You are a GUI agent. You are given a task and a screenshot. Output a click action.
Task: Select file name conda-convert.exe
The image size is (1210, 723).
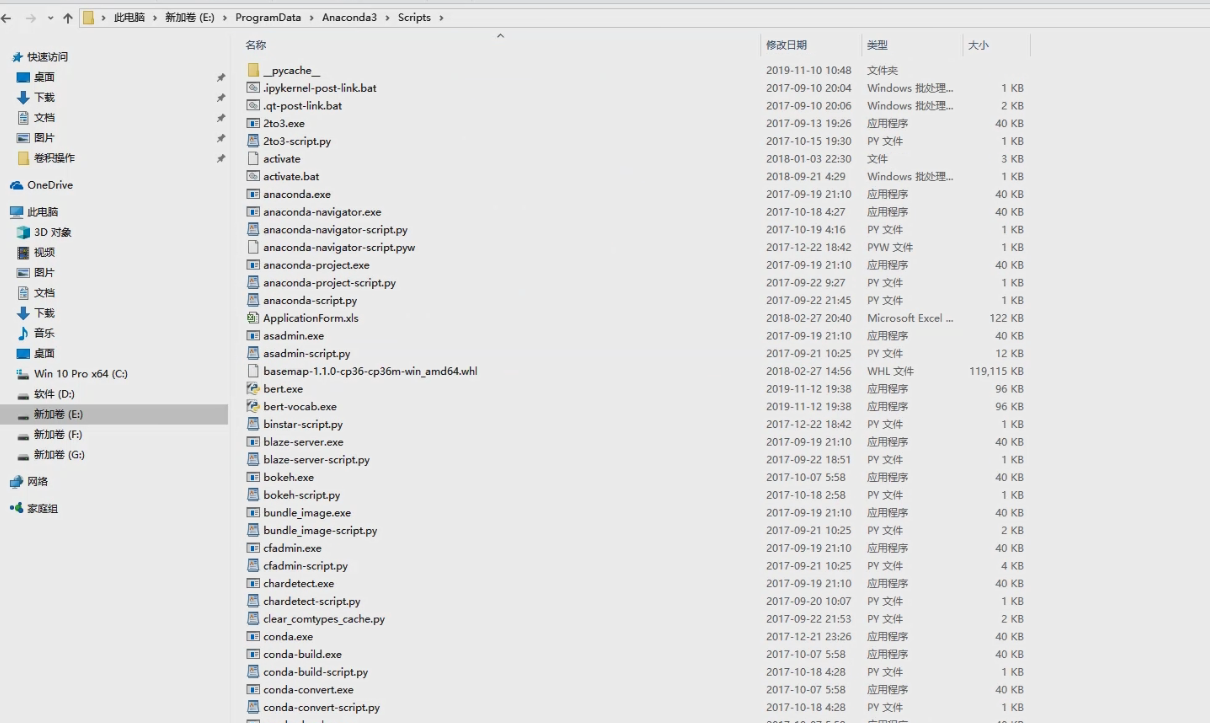coord(308,690)
